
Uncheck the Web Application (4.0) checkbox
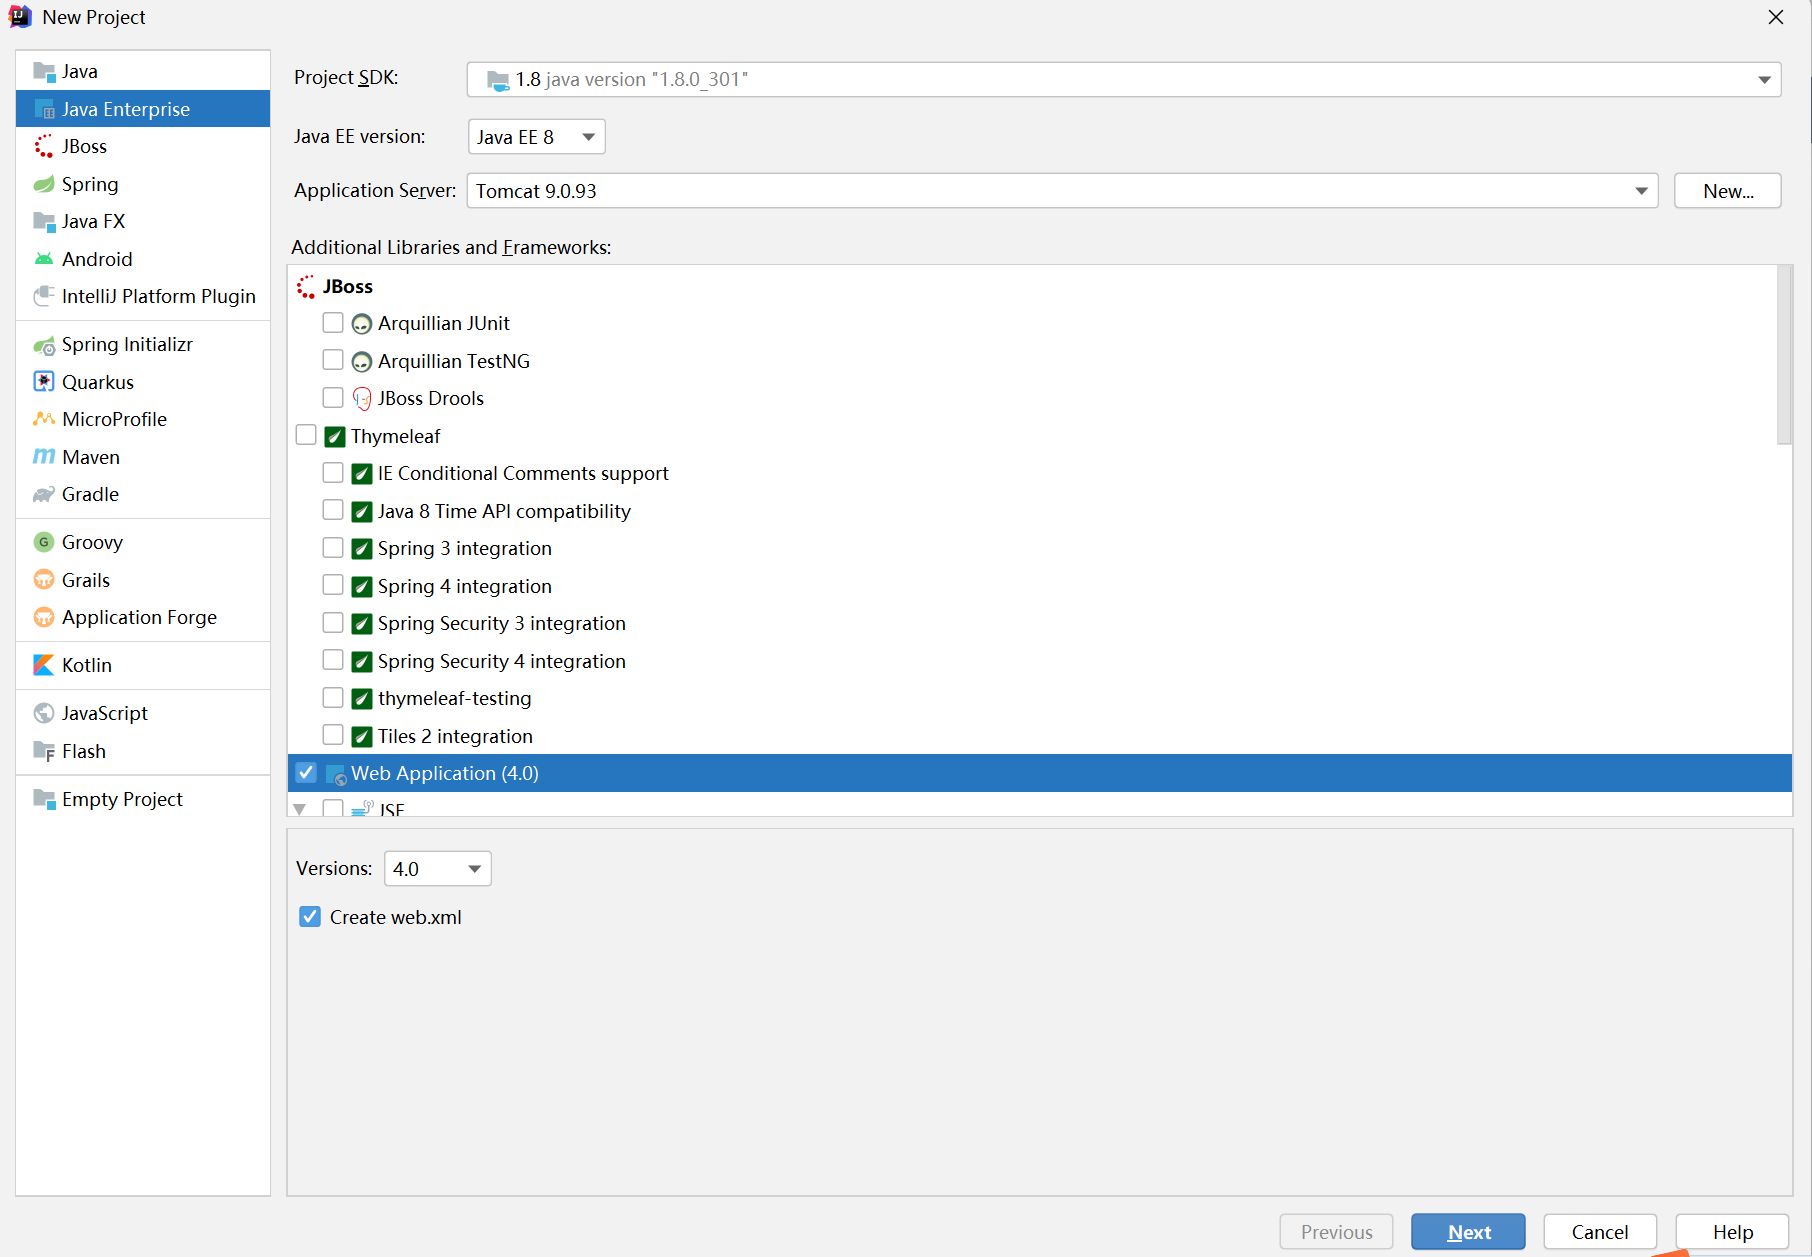point(306,773)
